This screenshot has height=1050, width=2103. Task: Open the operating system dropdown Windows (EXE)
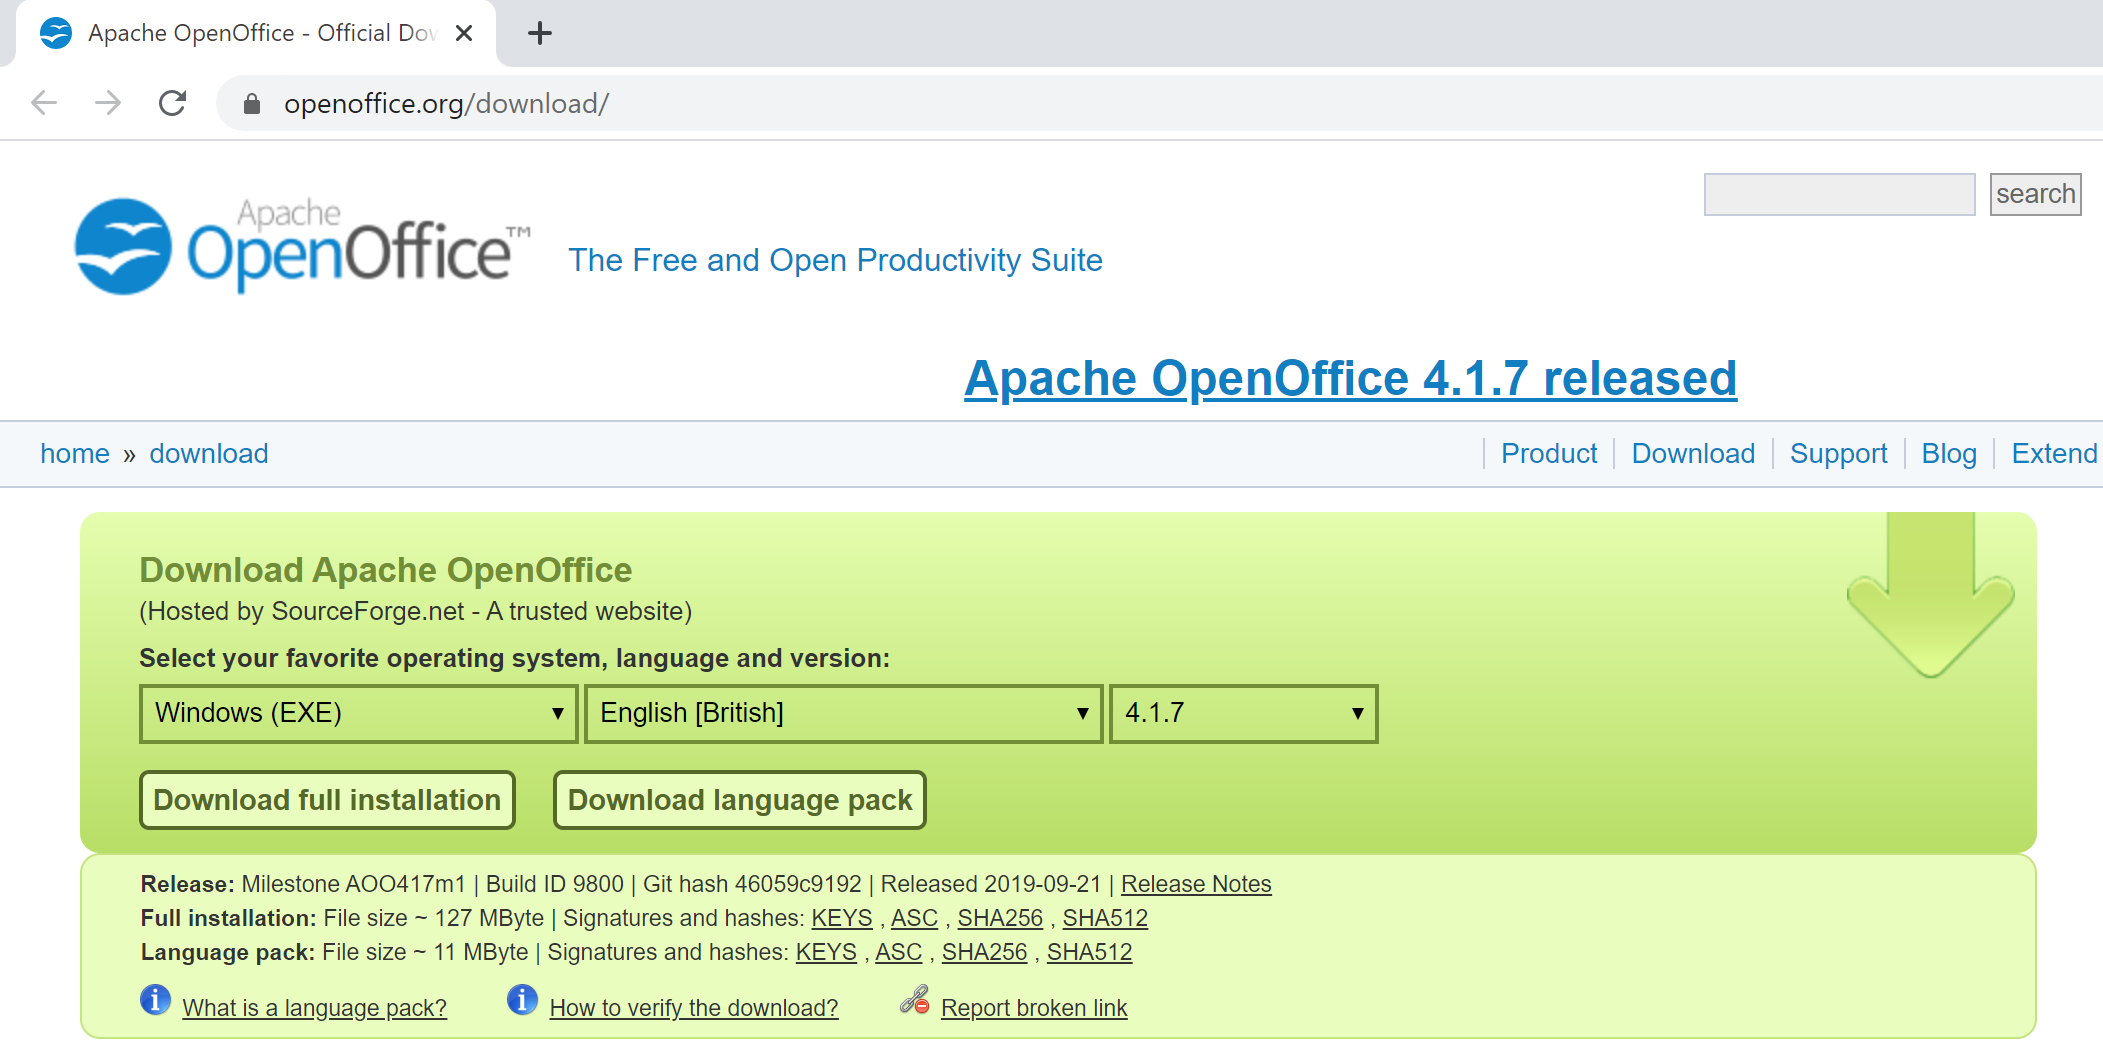[x=358, y=713]
